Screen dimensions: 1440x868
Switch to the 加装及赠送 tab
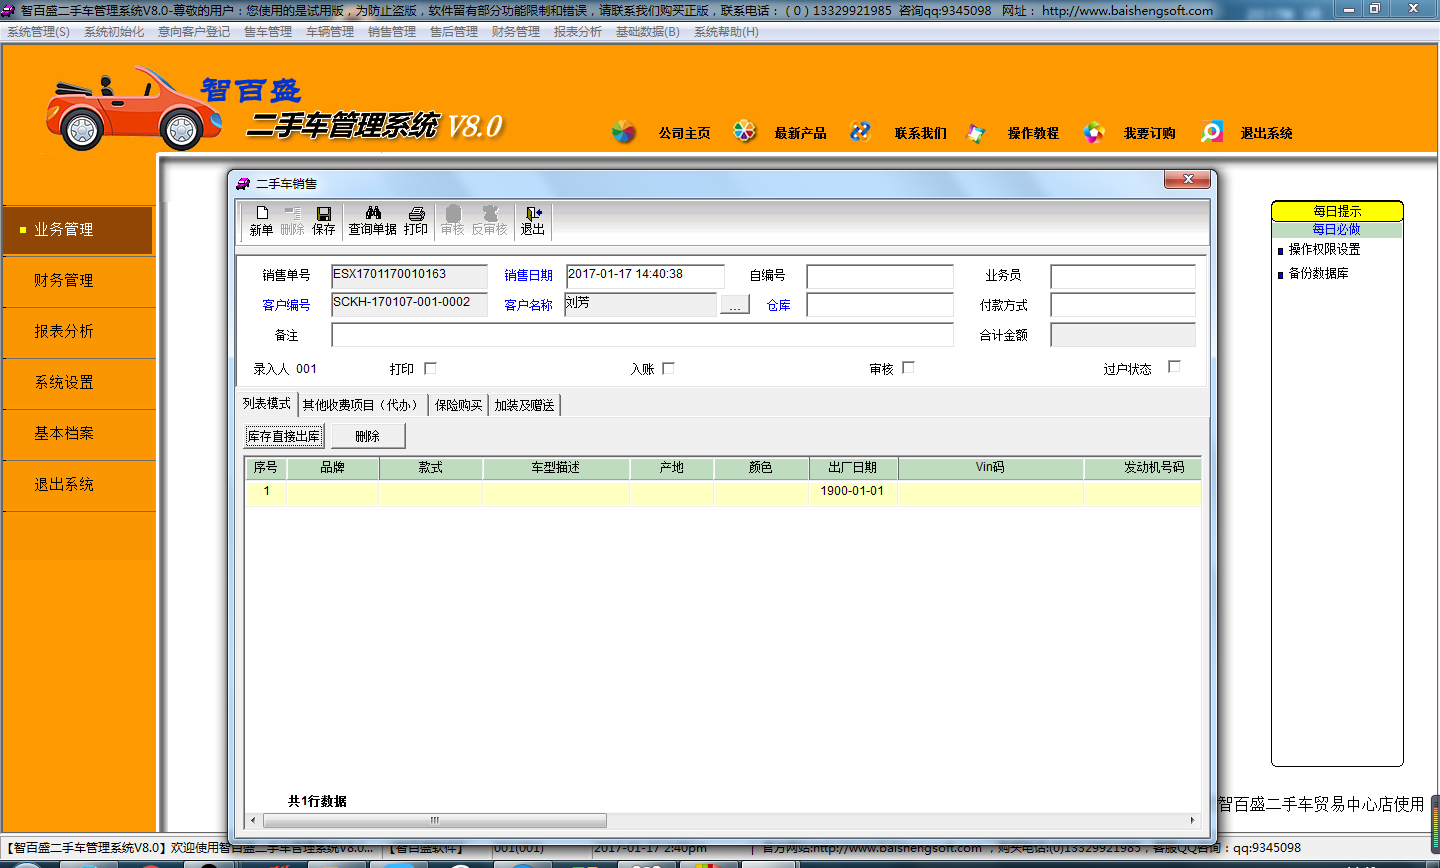click(x=524, y=405)
